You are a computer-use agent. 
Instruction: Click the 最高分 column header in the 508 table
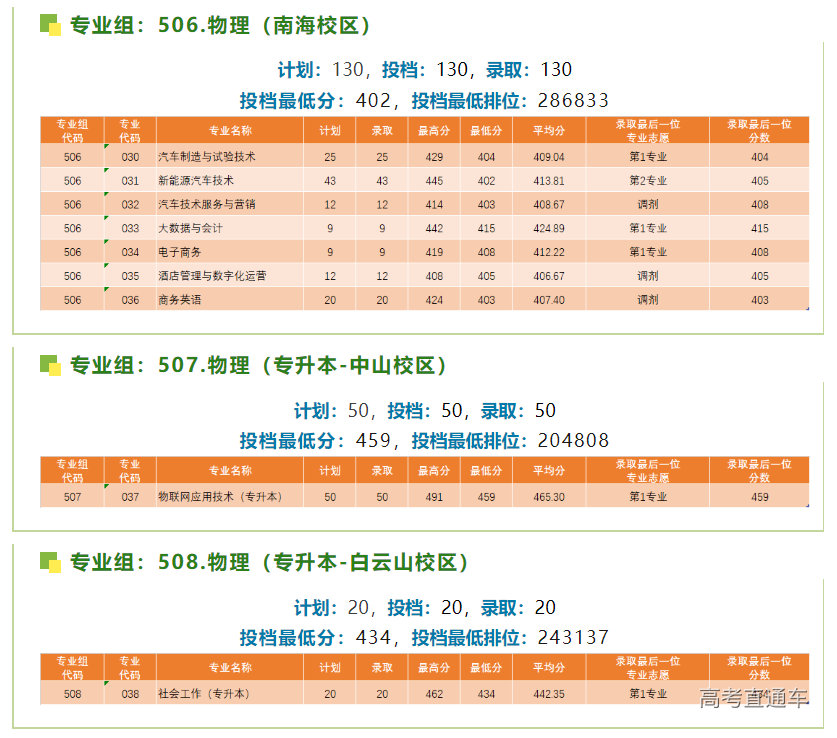434,668
